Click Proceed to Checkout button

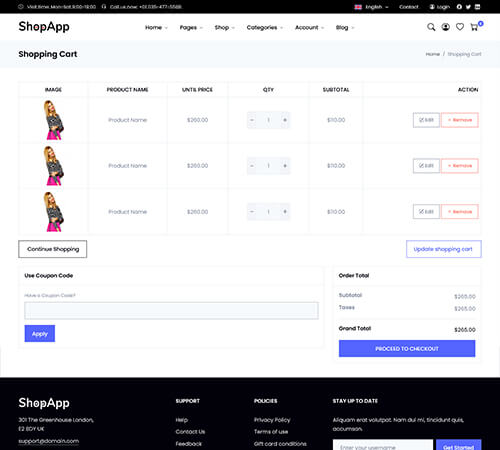coord(407,349)
